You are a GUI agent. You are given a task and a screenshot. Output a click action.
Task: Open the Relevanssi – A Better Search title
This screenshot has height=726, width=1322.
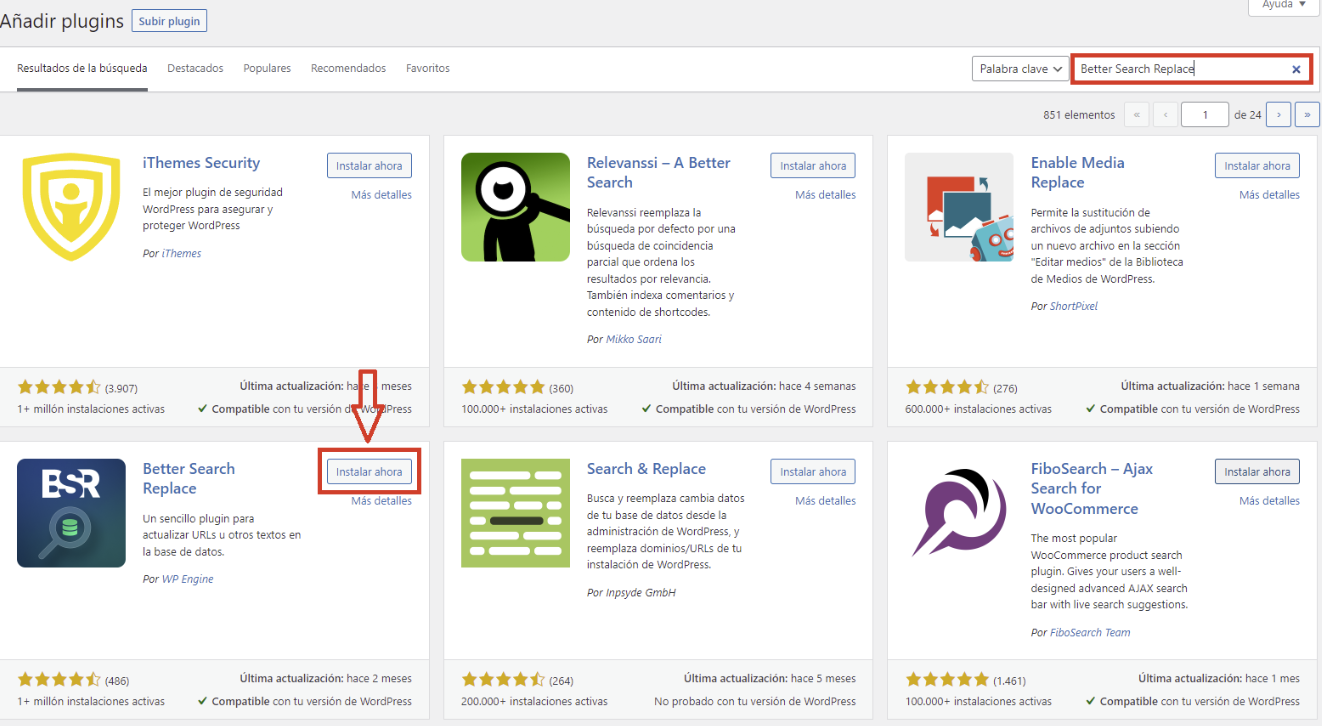(x=659, y=173)
